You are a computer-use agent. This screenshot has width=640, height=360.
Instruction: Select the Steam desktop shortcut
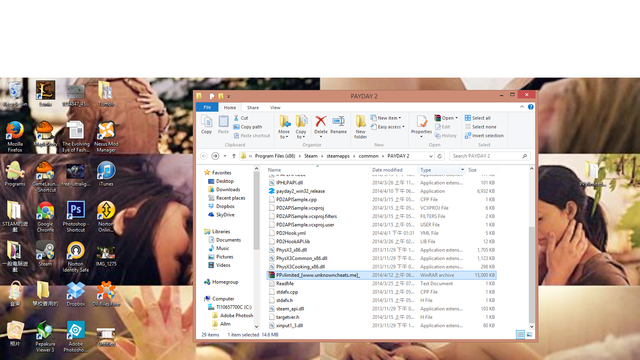pyautogui.click(x=45, y=253)
